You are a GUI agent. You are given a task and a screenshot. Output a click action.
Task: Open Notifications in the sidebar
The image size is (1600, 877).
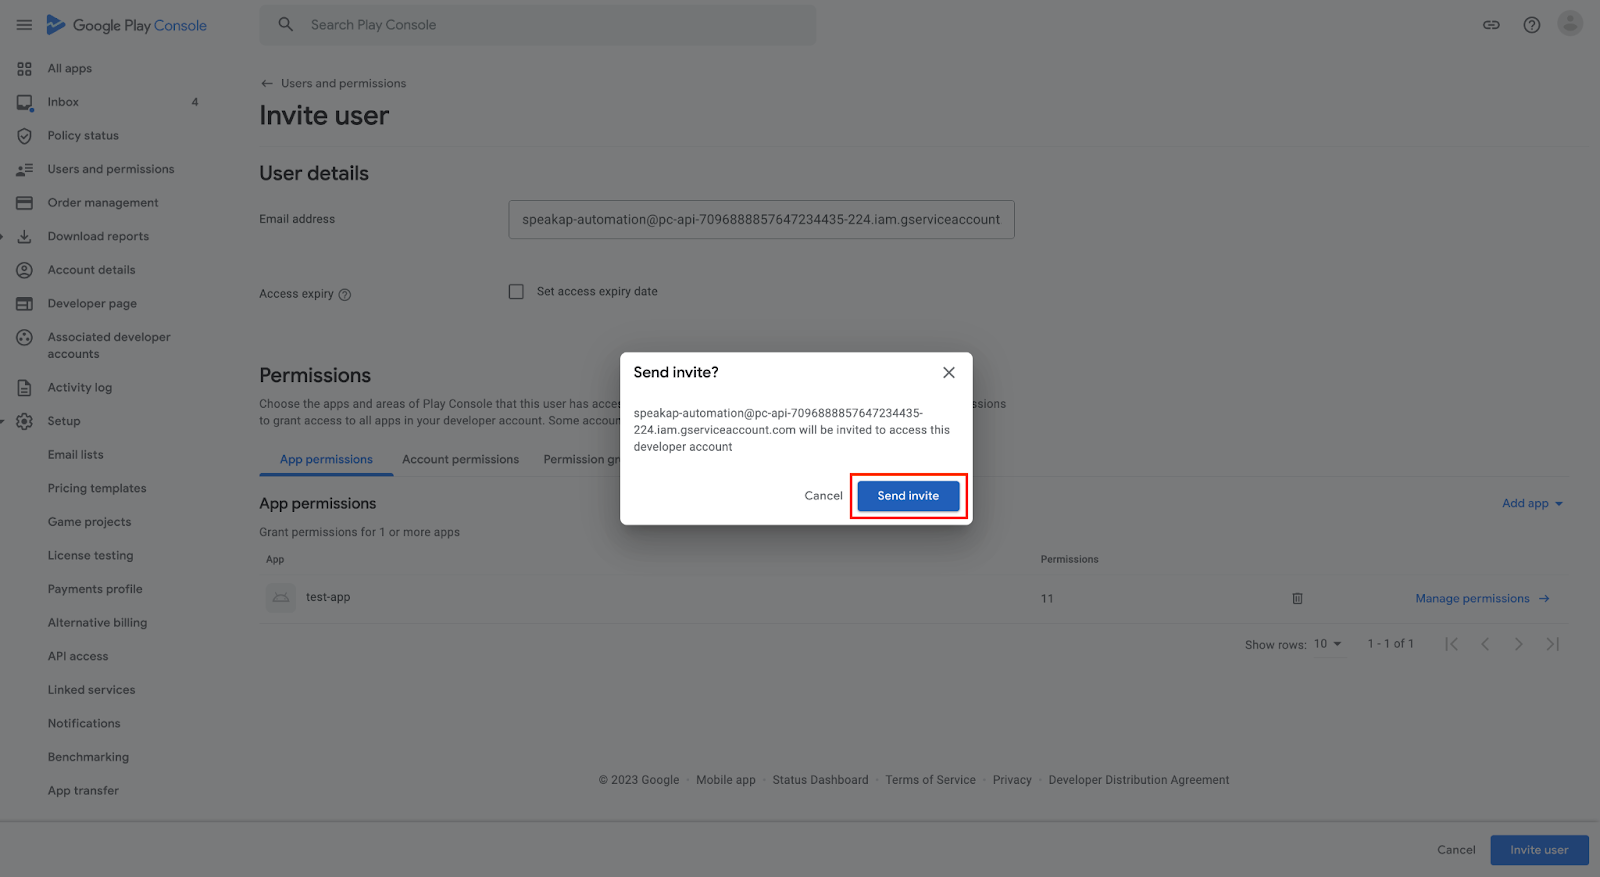pyautogui.click(x=84, y=724)
